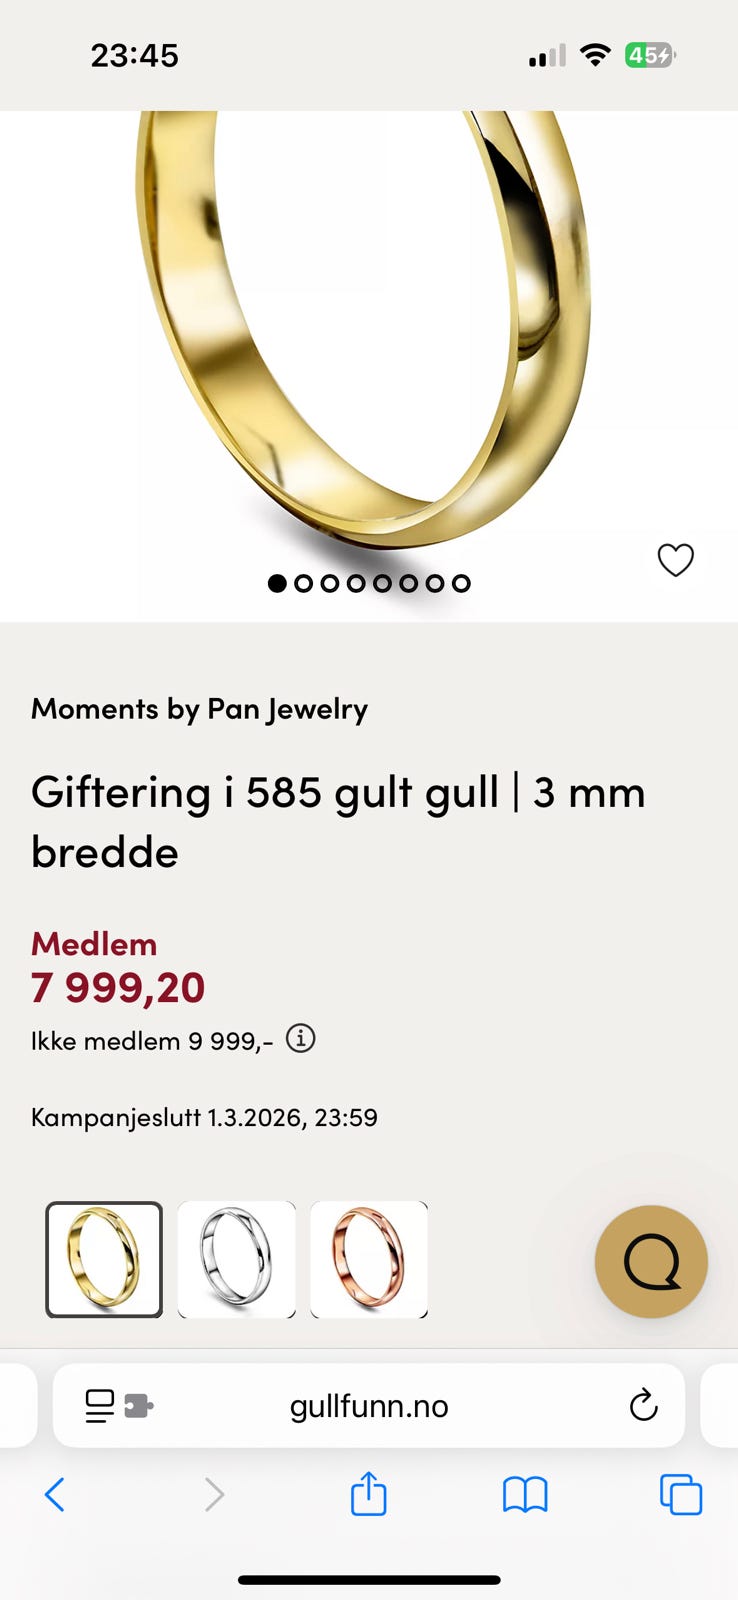Tap the gullfunn.no address bar

(x=369, y=1405)
